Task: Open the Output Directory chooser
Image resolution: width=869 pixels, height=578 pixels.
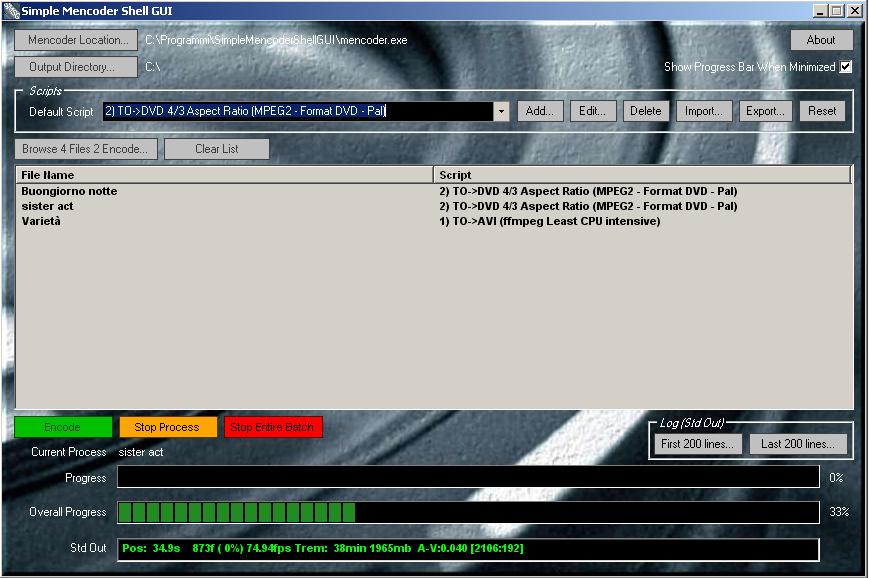Action: [x=76, y=67]
